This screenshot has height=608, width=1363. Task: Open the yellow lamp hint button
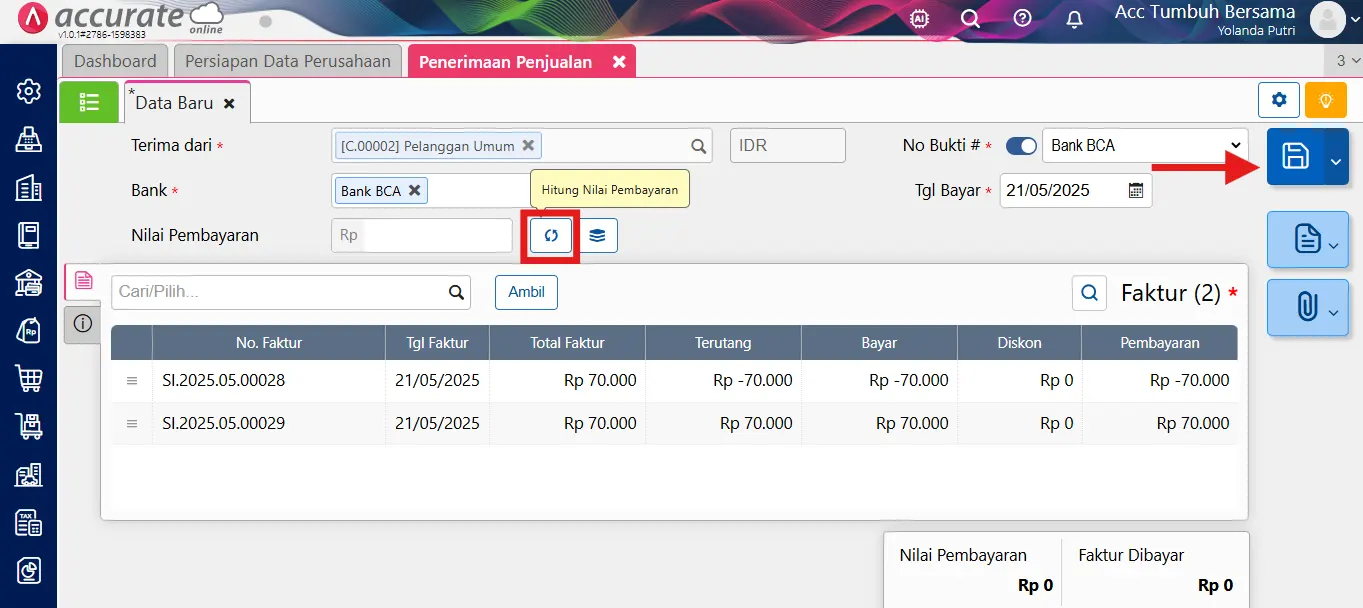[x=1325, y=100]
